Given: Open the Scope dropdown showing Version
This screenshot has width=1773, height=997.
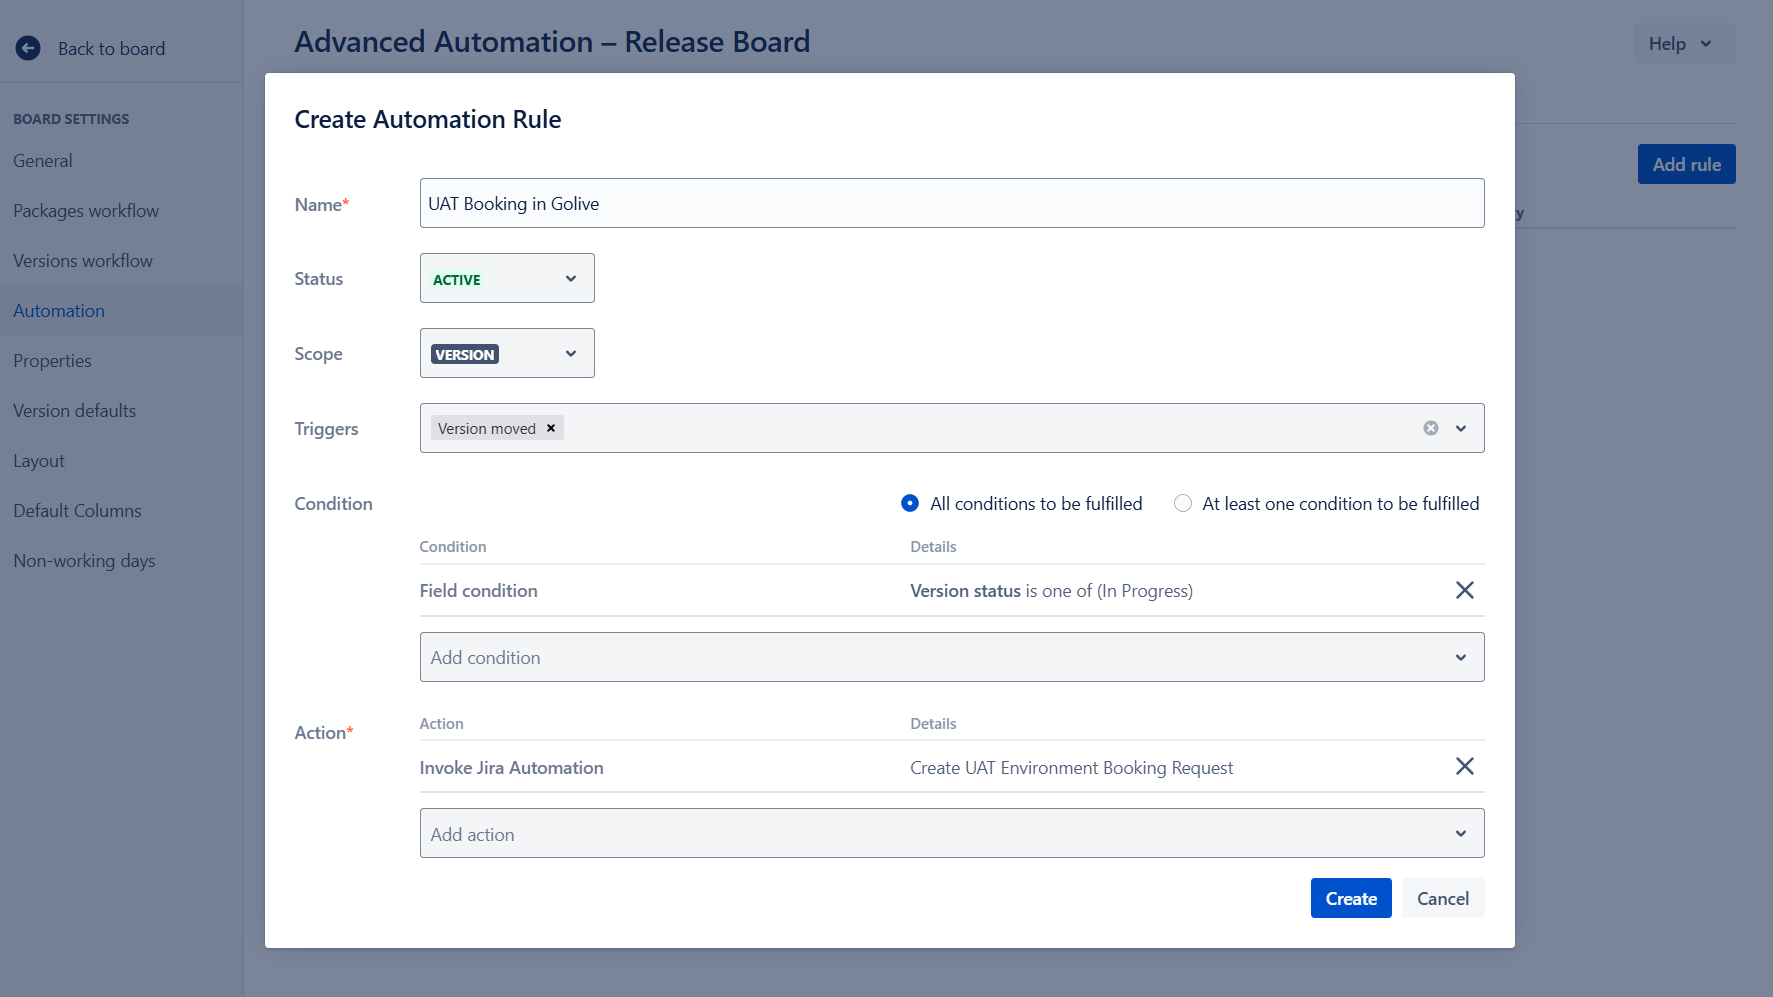Looking at the screenshot, I should (507, 354).
